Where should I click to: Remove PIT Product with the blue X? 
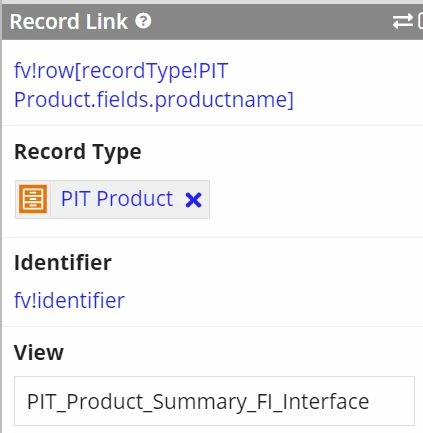(193, 200)
